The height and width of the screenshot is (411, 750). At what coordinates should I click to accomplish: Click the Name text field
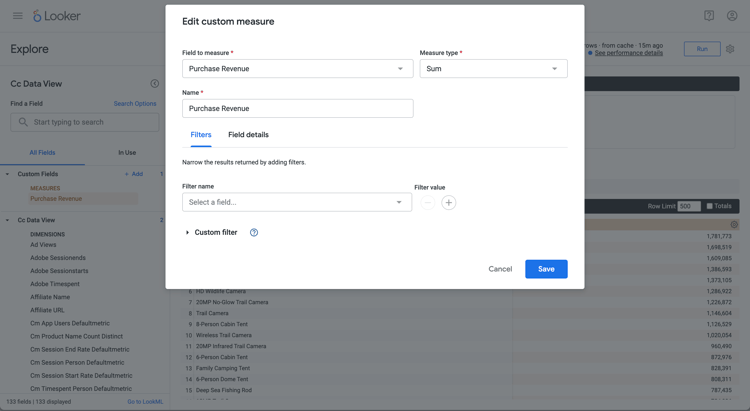click(297, 108)
